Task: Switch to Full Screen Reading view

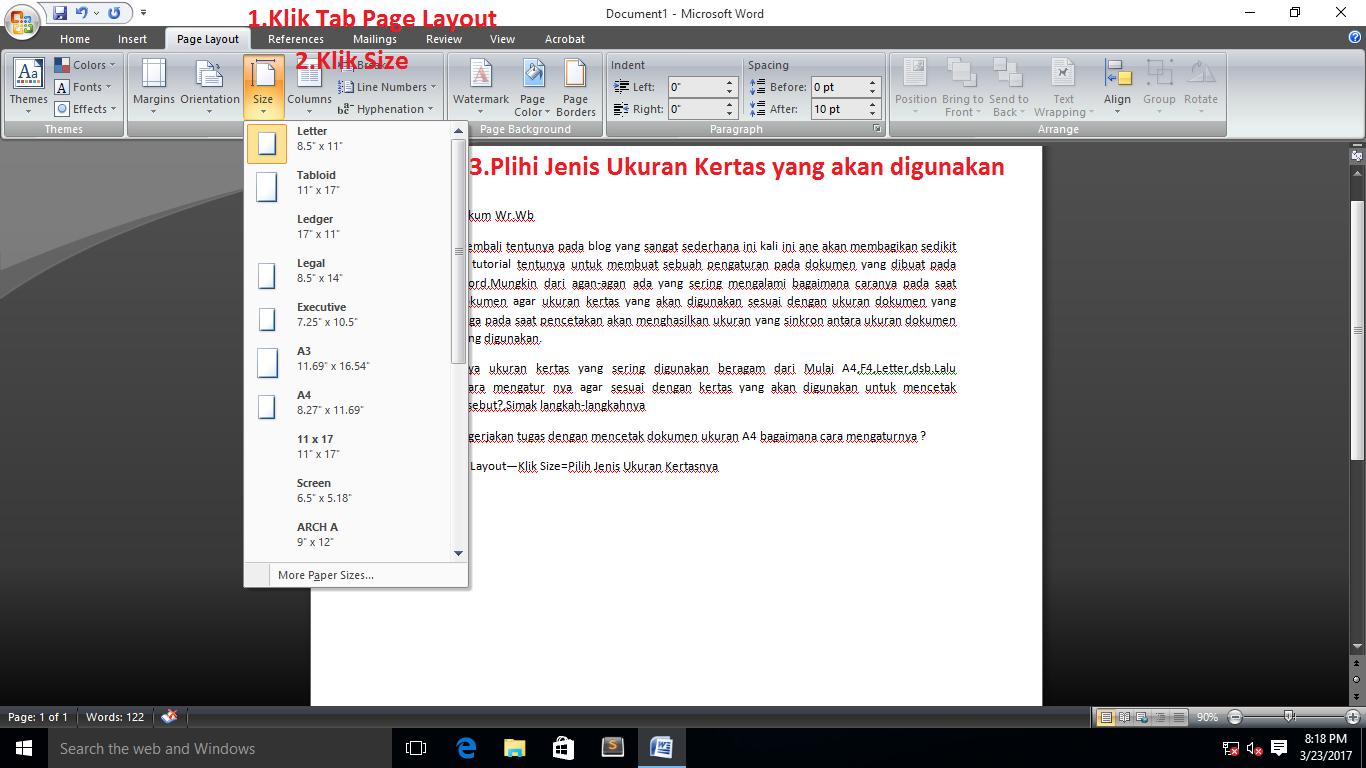Action: (1125, 717)
